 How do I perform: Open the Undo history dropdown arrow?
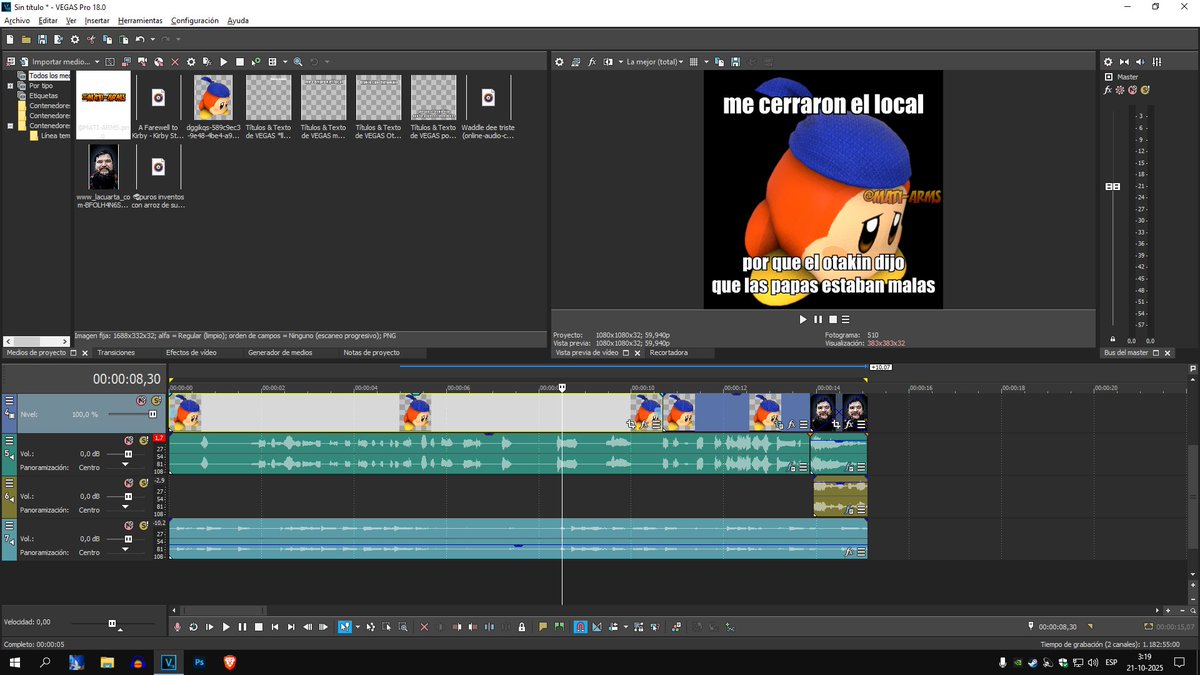click(x=153, y=39)
